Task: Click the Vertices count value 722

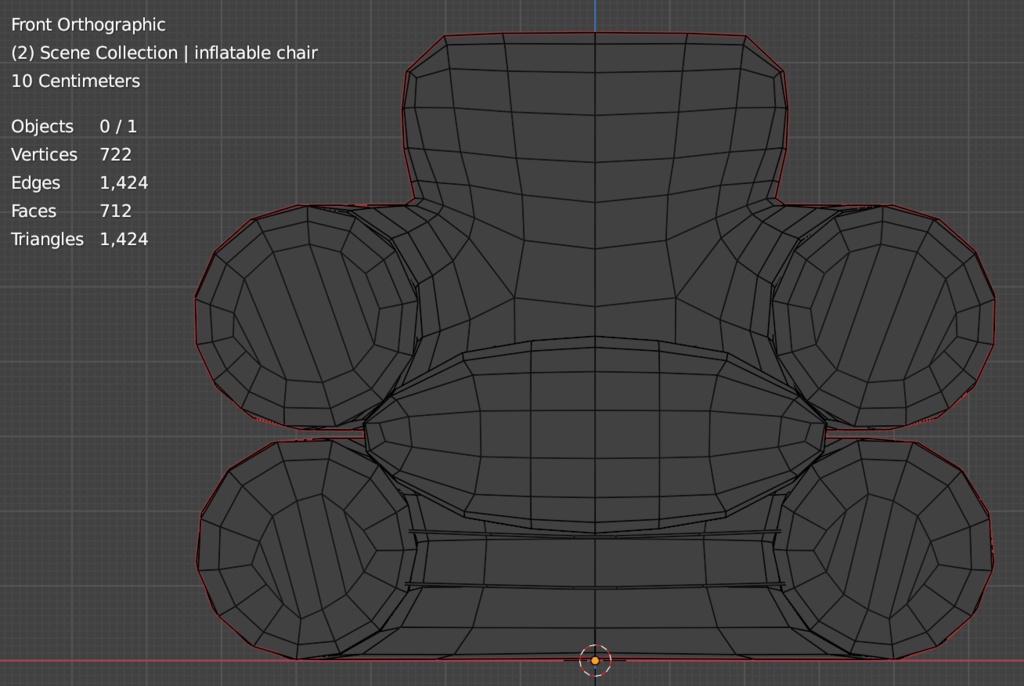Action: click(x=115, y=154)
